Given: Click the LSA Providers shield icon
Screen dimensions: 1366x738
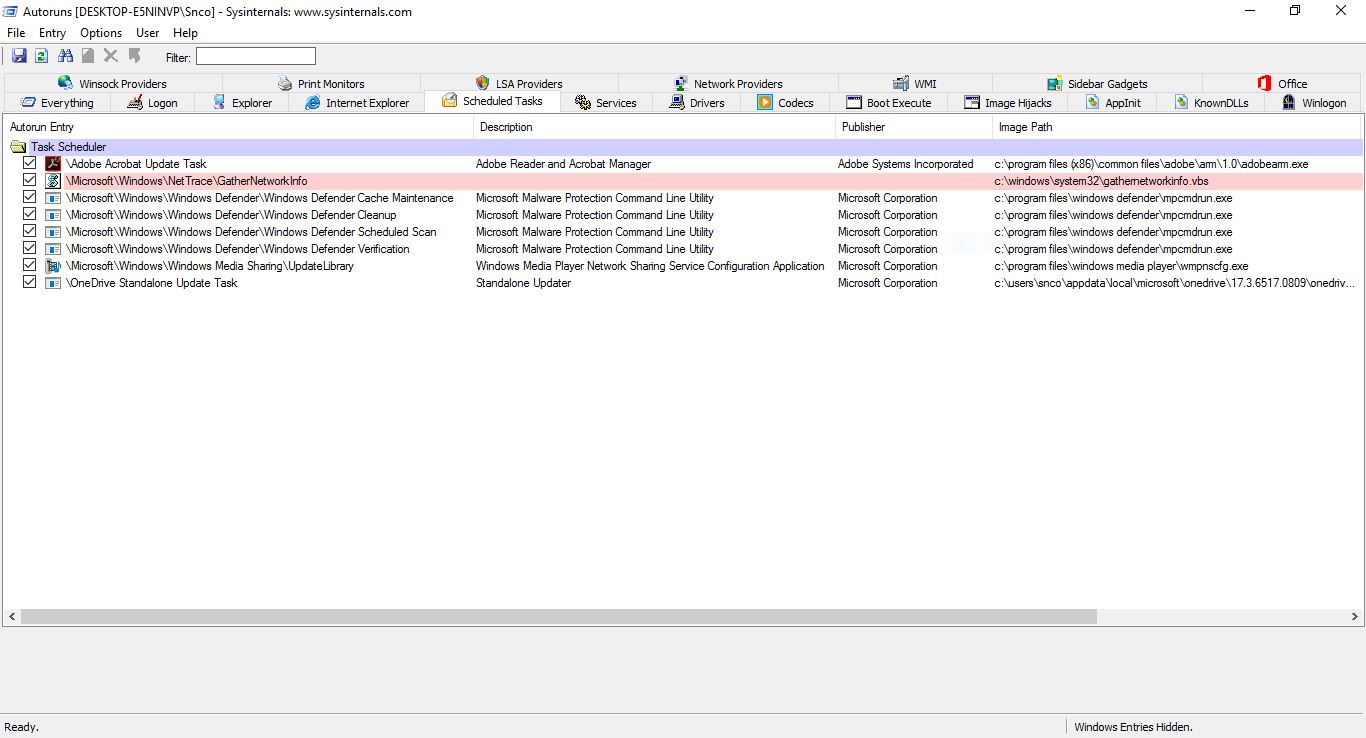Looking at the screenshot, I should click(483, 83).
